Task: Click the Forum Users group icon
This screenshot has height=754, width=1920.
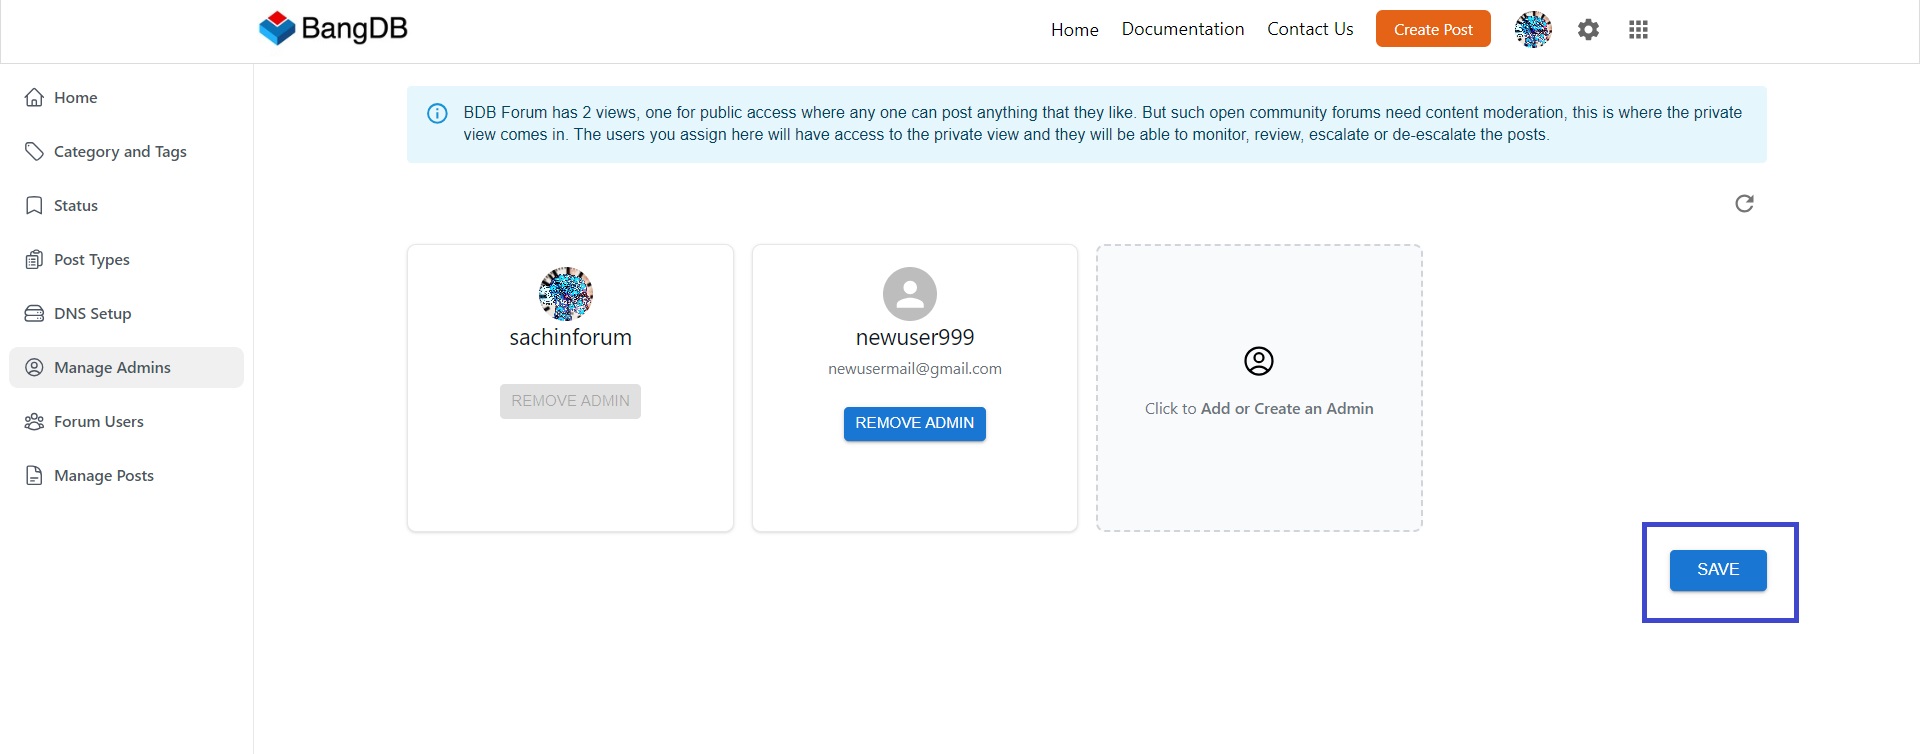Action: tap(34, 421)
